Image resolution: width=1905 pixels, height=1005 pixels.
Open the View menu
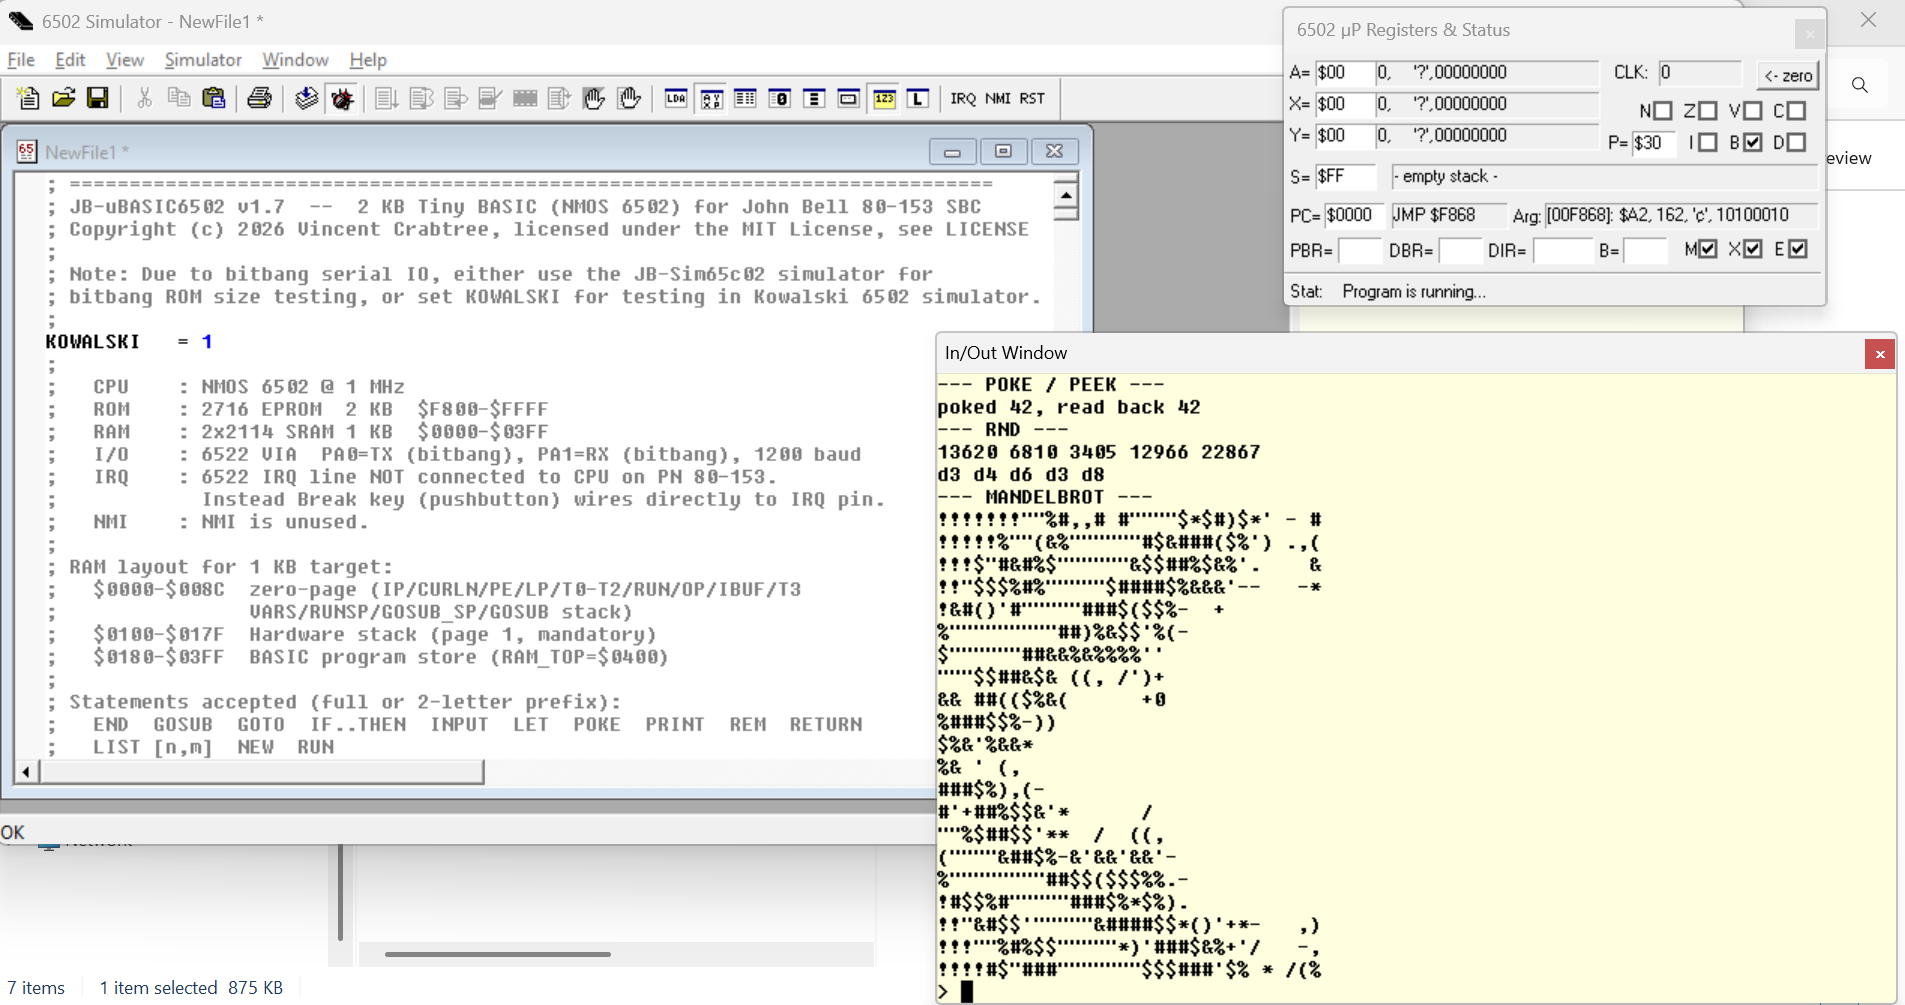coord(125,60)
